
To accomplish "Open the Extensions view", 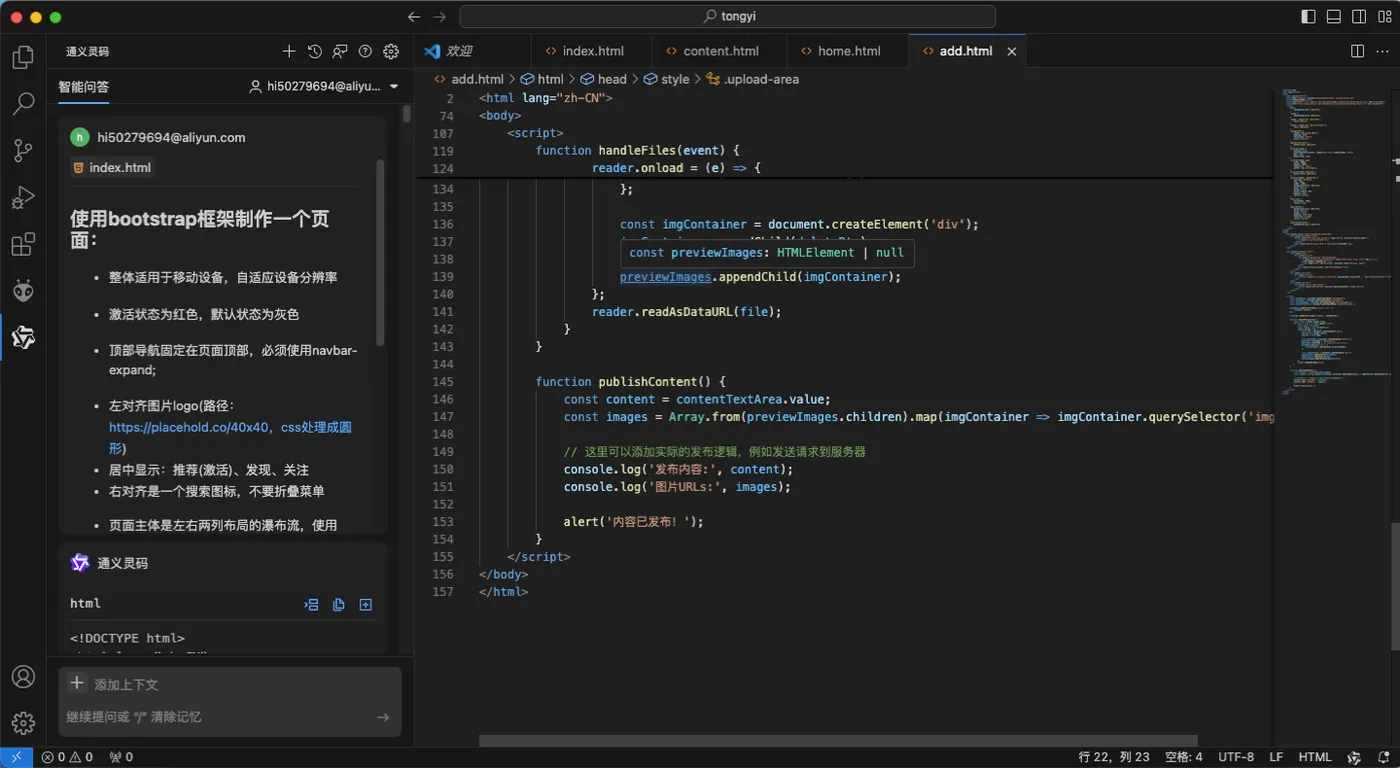I will 23,244.
